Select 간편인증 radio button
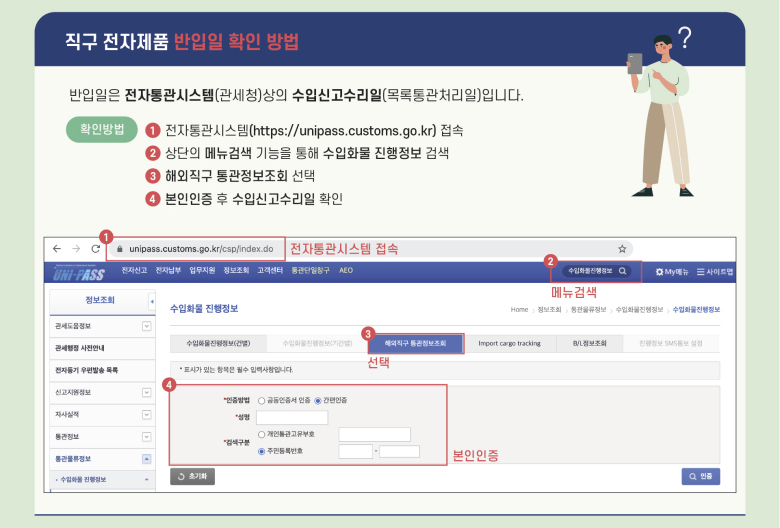Image resolution: width=780 pixels, height=528 pixels. [318, 401]
